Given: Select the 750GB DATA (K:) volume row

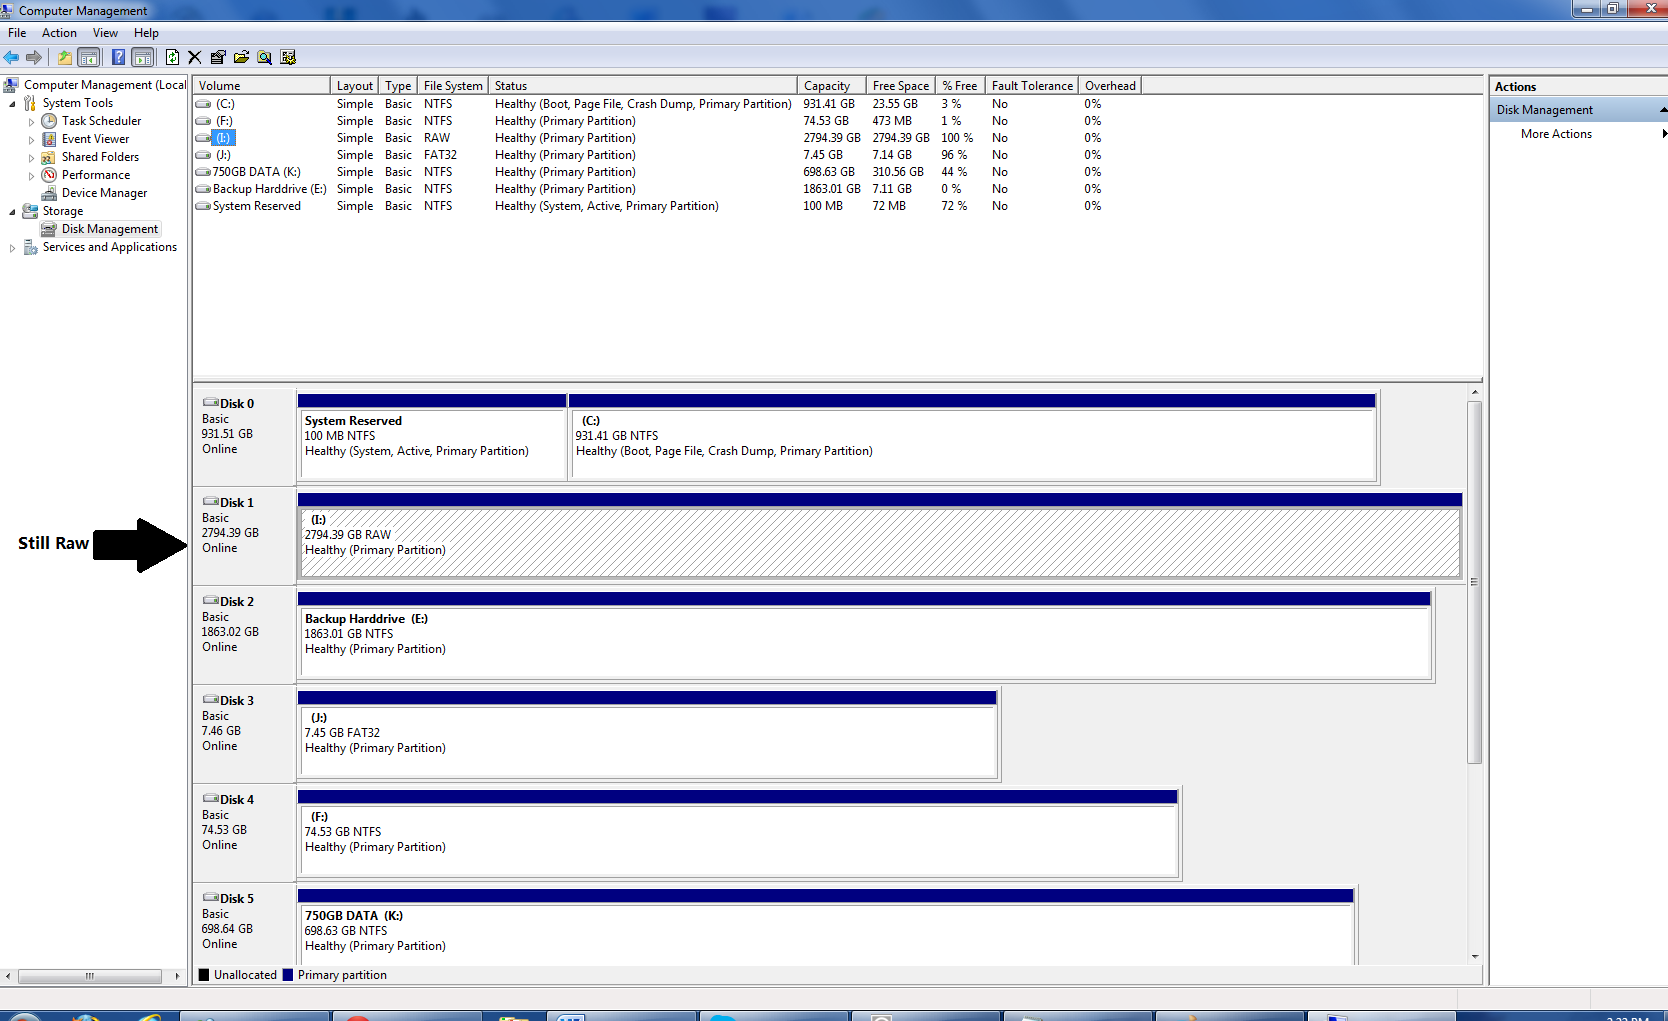Looking at the screenshot, I should coord(668,172).
